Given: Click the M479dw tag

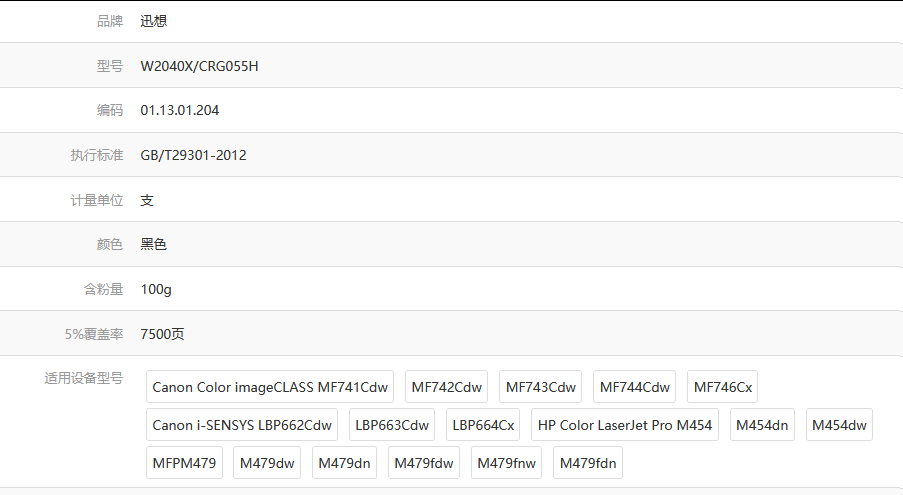Looking at the screenshot, I should pyautogui.click(x=268, y=463).
